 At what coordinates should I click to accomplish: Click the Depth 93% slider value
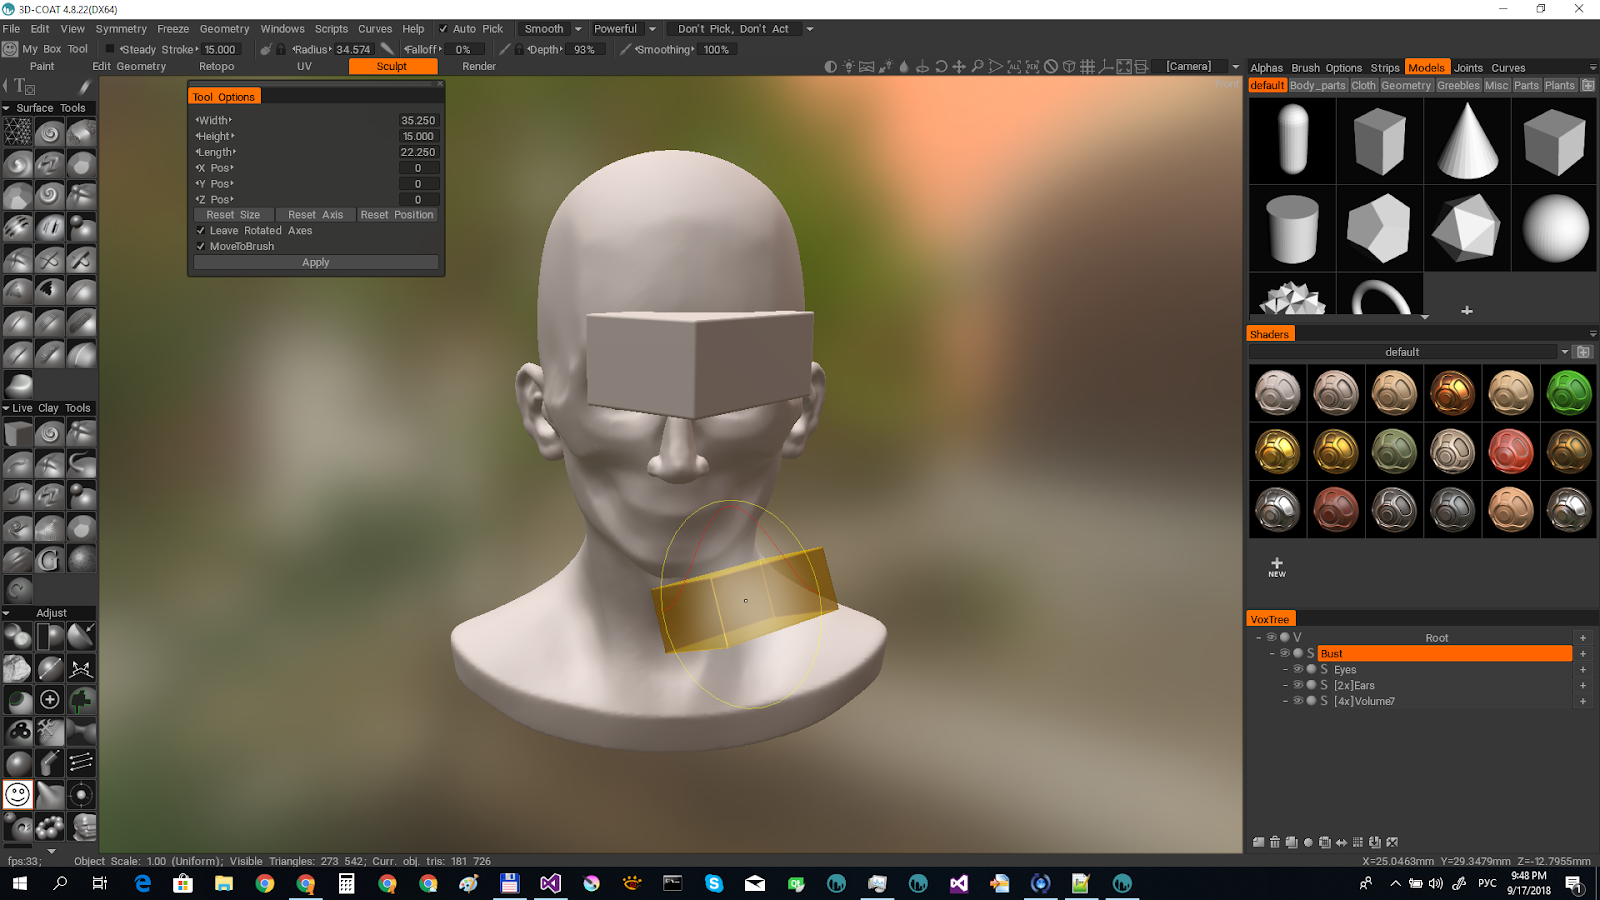584,49
